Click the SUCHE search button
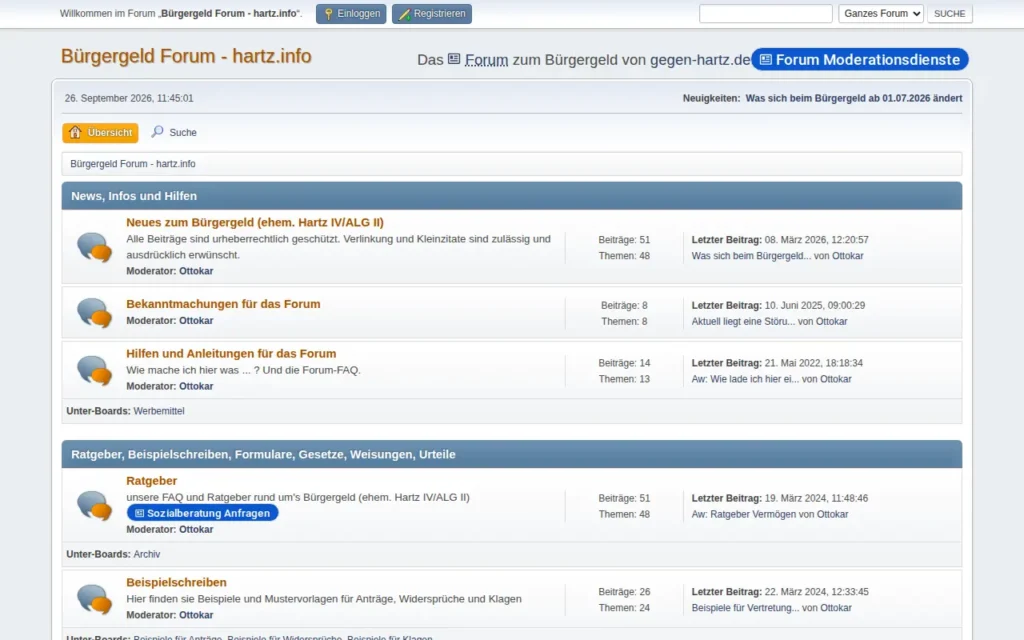Screen dimensions: 1024x640 click(x=950, y=14)
